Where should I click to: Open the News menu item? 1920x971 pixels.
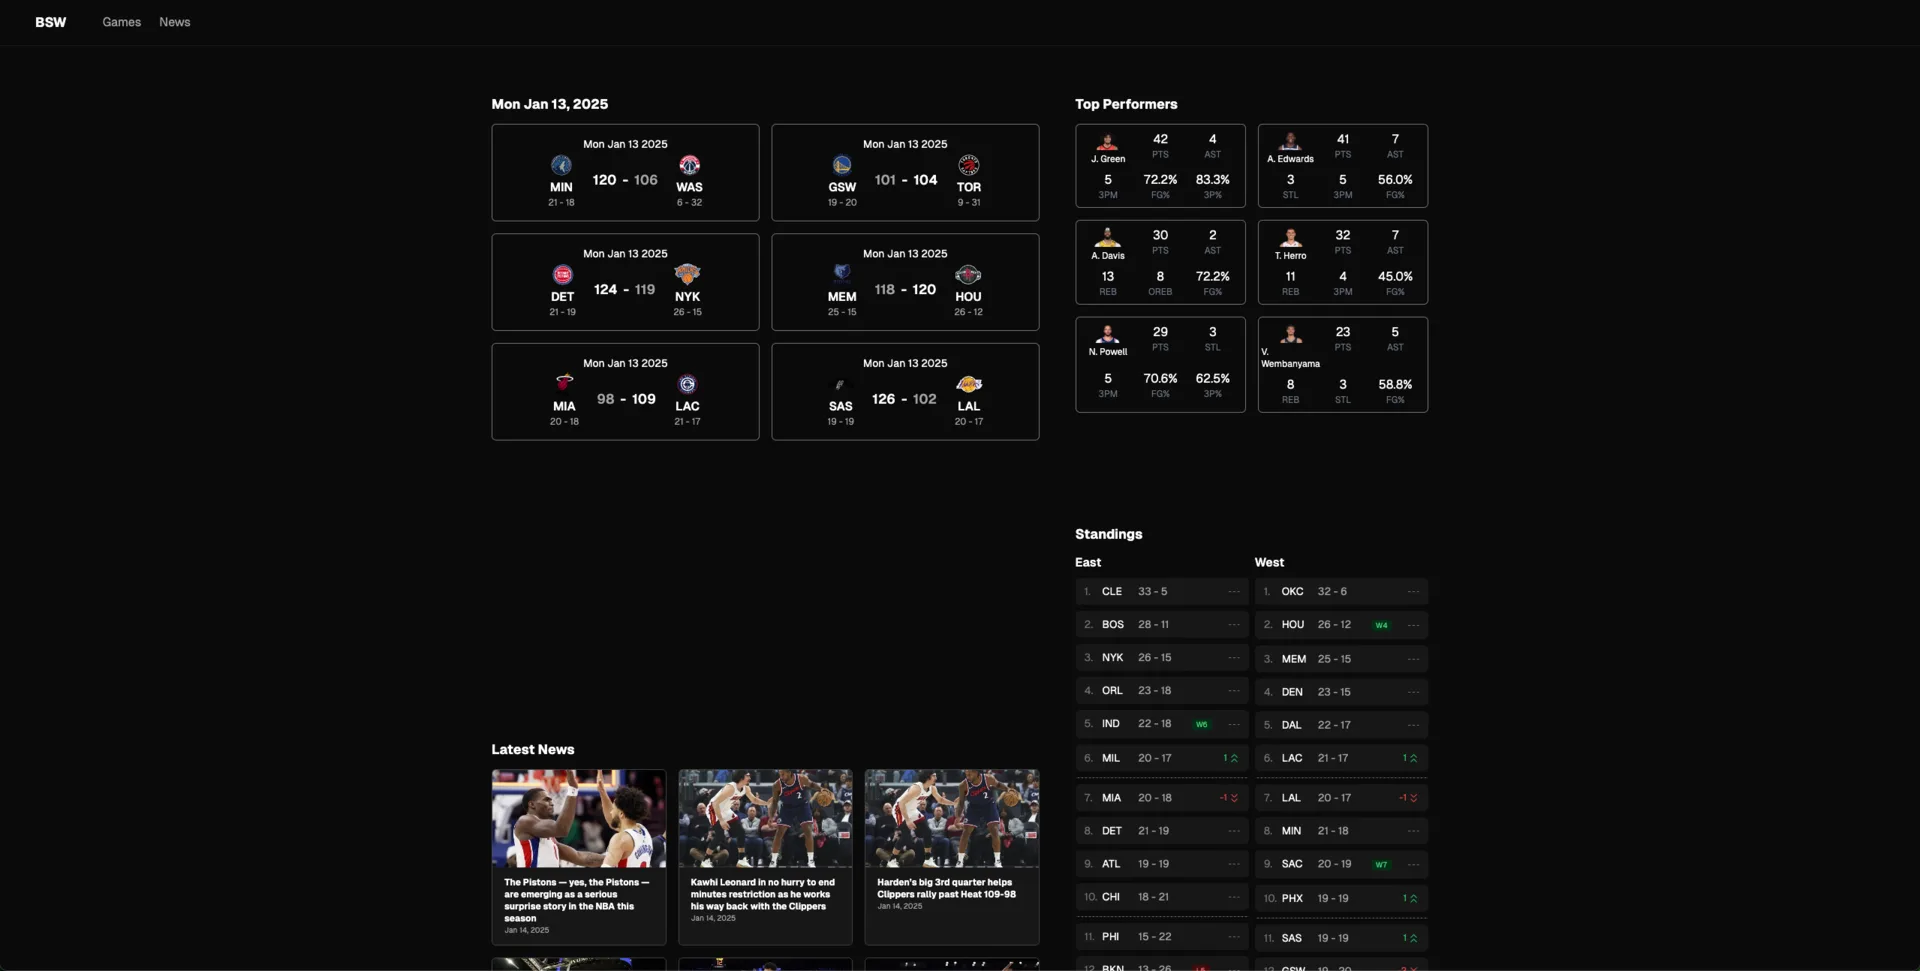click(174, 22)
